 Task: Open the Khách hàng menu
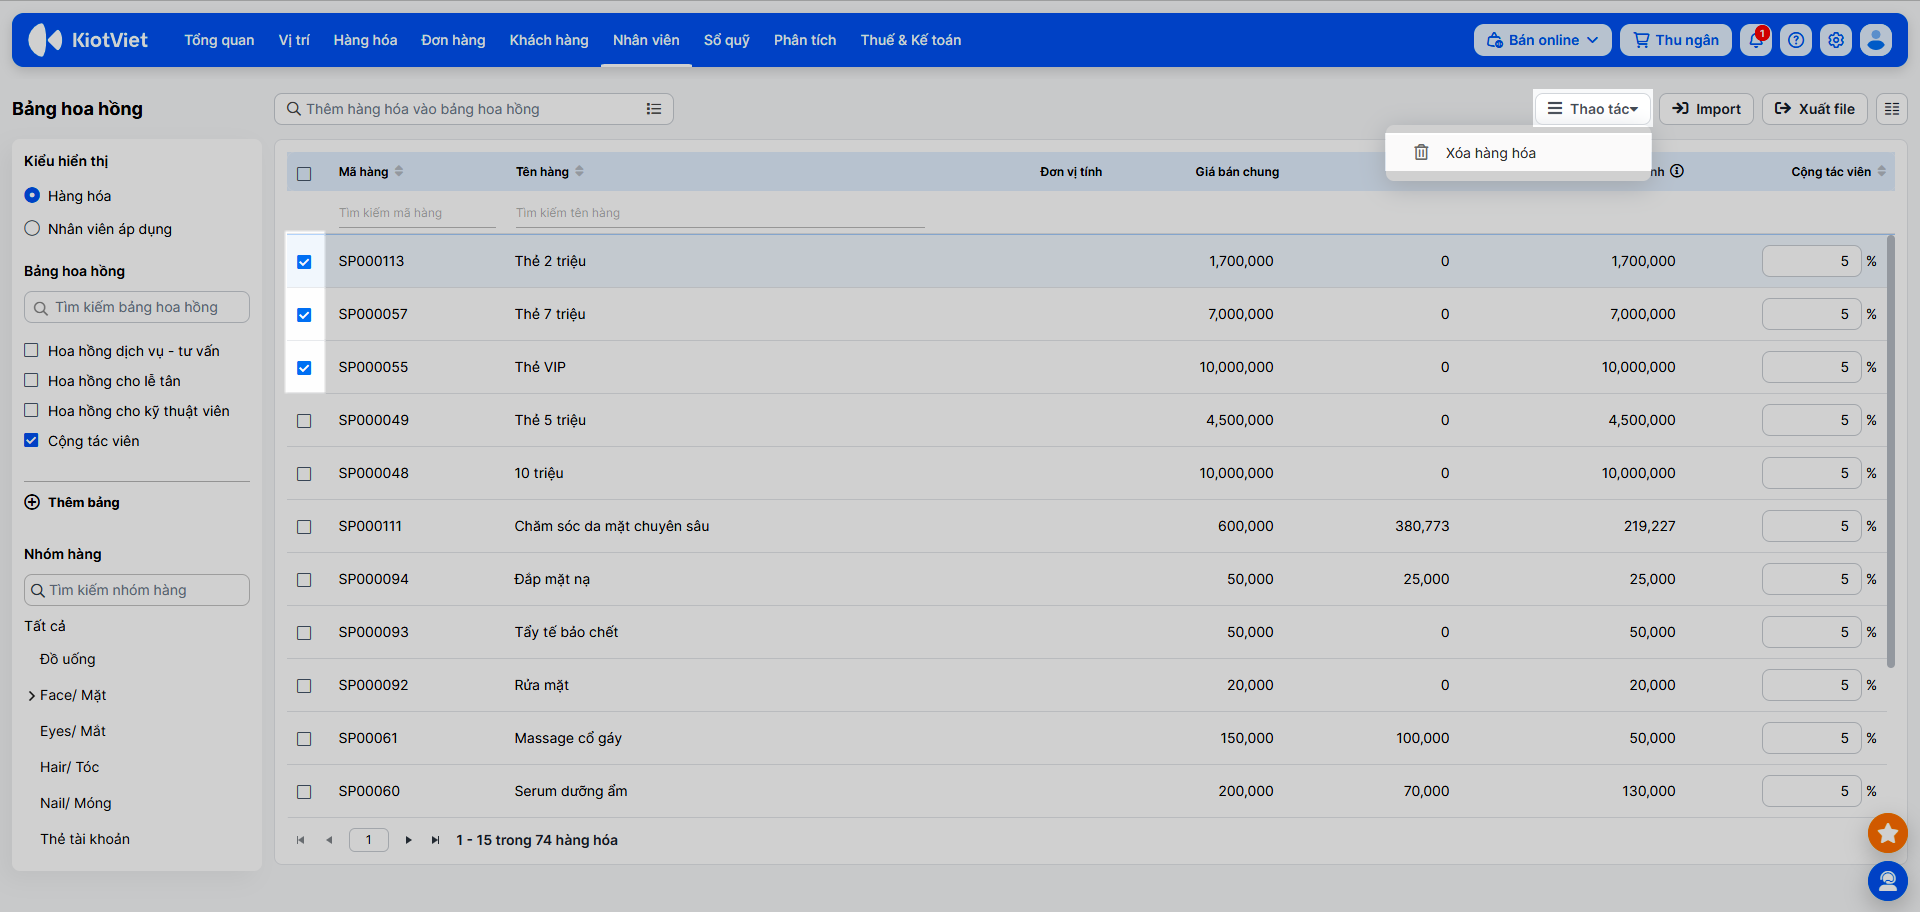[549, 40]
